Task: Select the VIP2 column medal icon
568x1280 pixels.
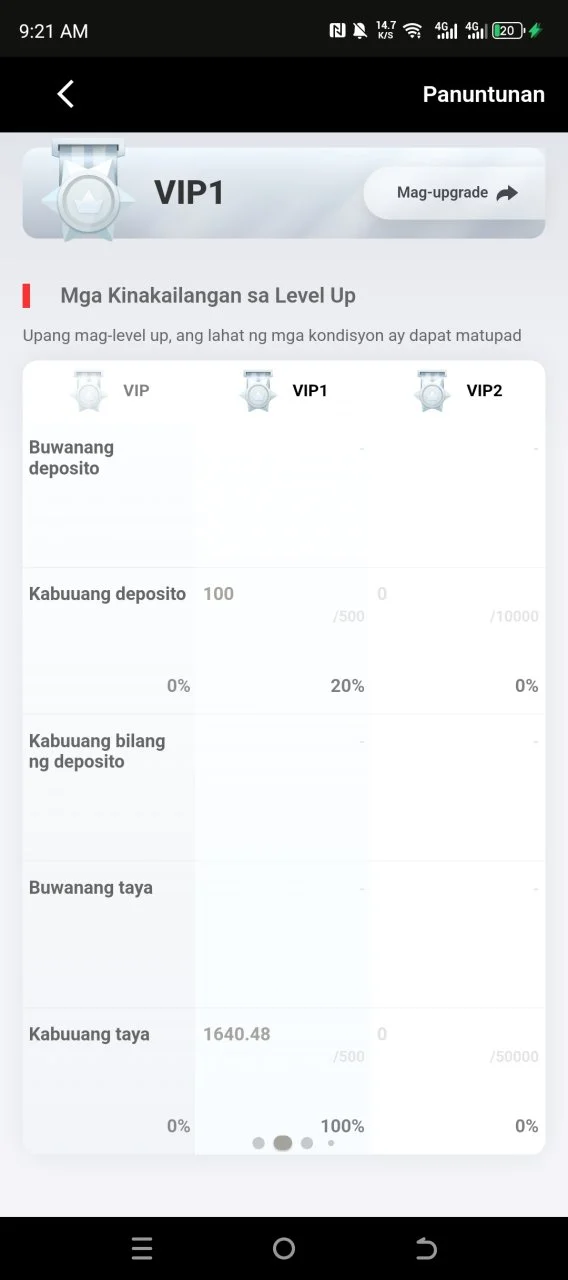Action: 432,391
